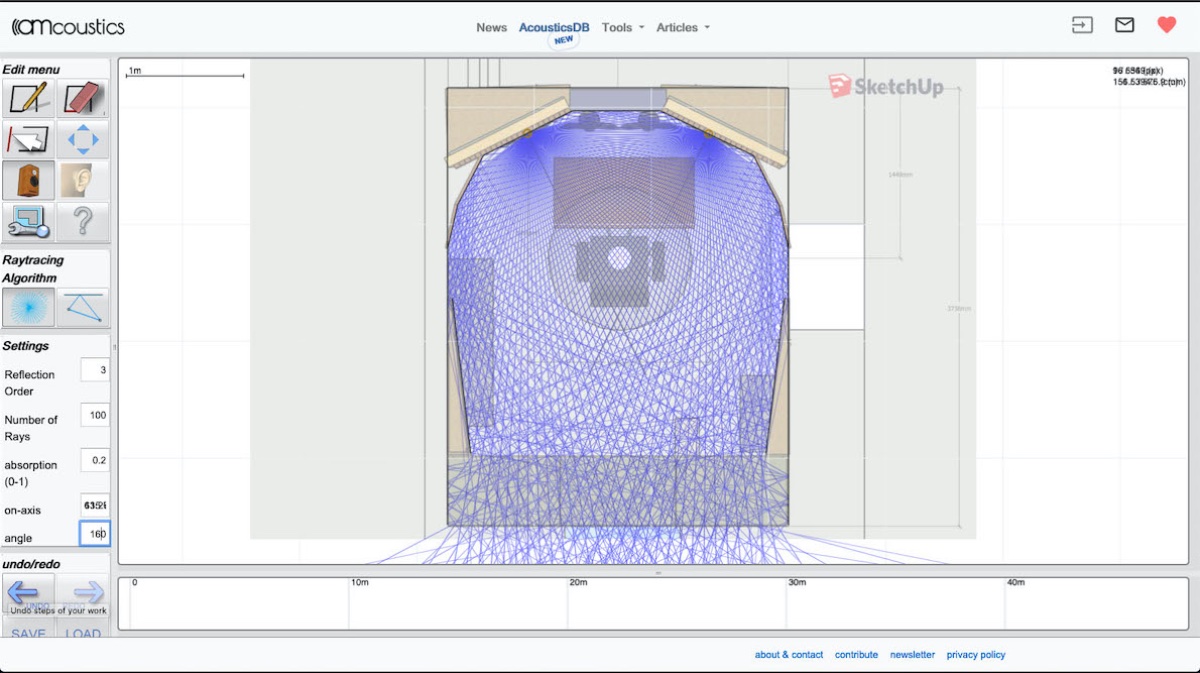Select the eraser tool
1200x673 pixels.
point(82,98)
